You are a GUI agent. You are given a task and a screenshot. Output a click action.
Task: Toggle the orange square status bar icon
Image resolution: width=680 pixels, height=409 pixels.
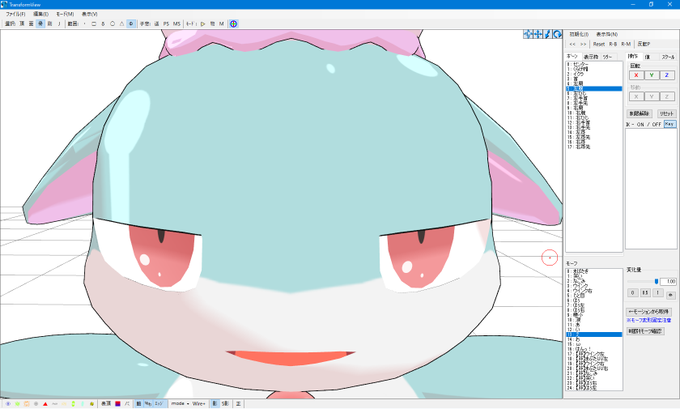click(x=26, y=404)
